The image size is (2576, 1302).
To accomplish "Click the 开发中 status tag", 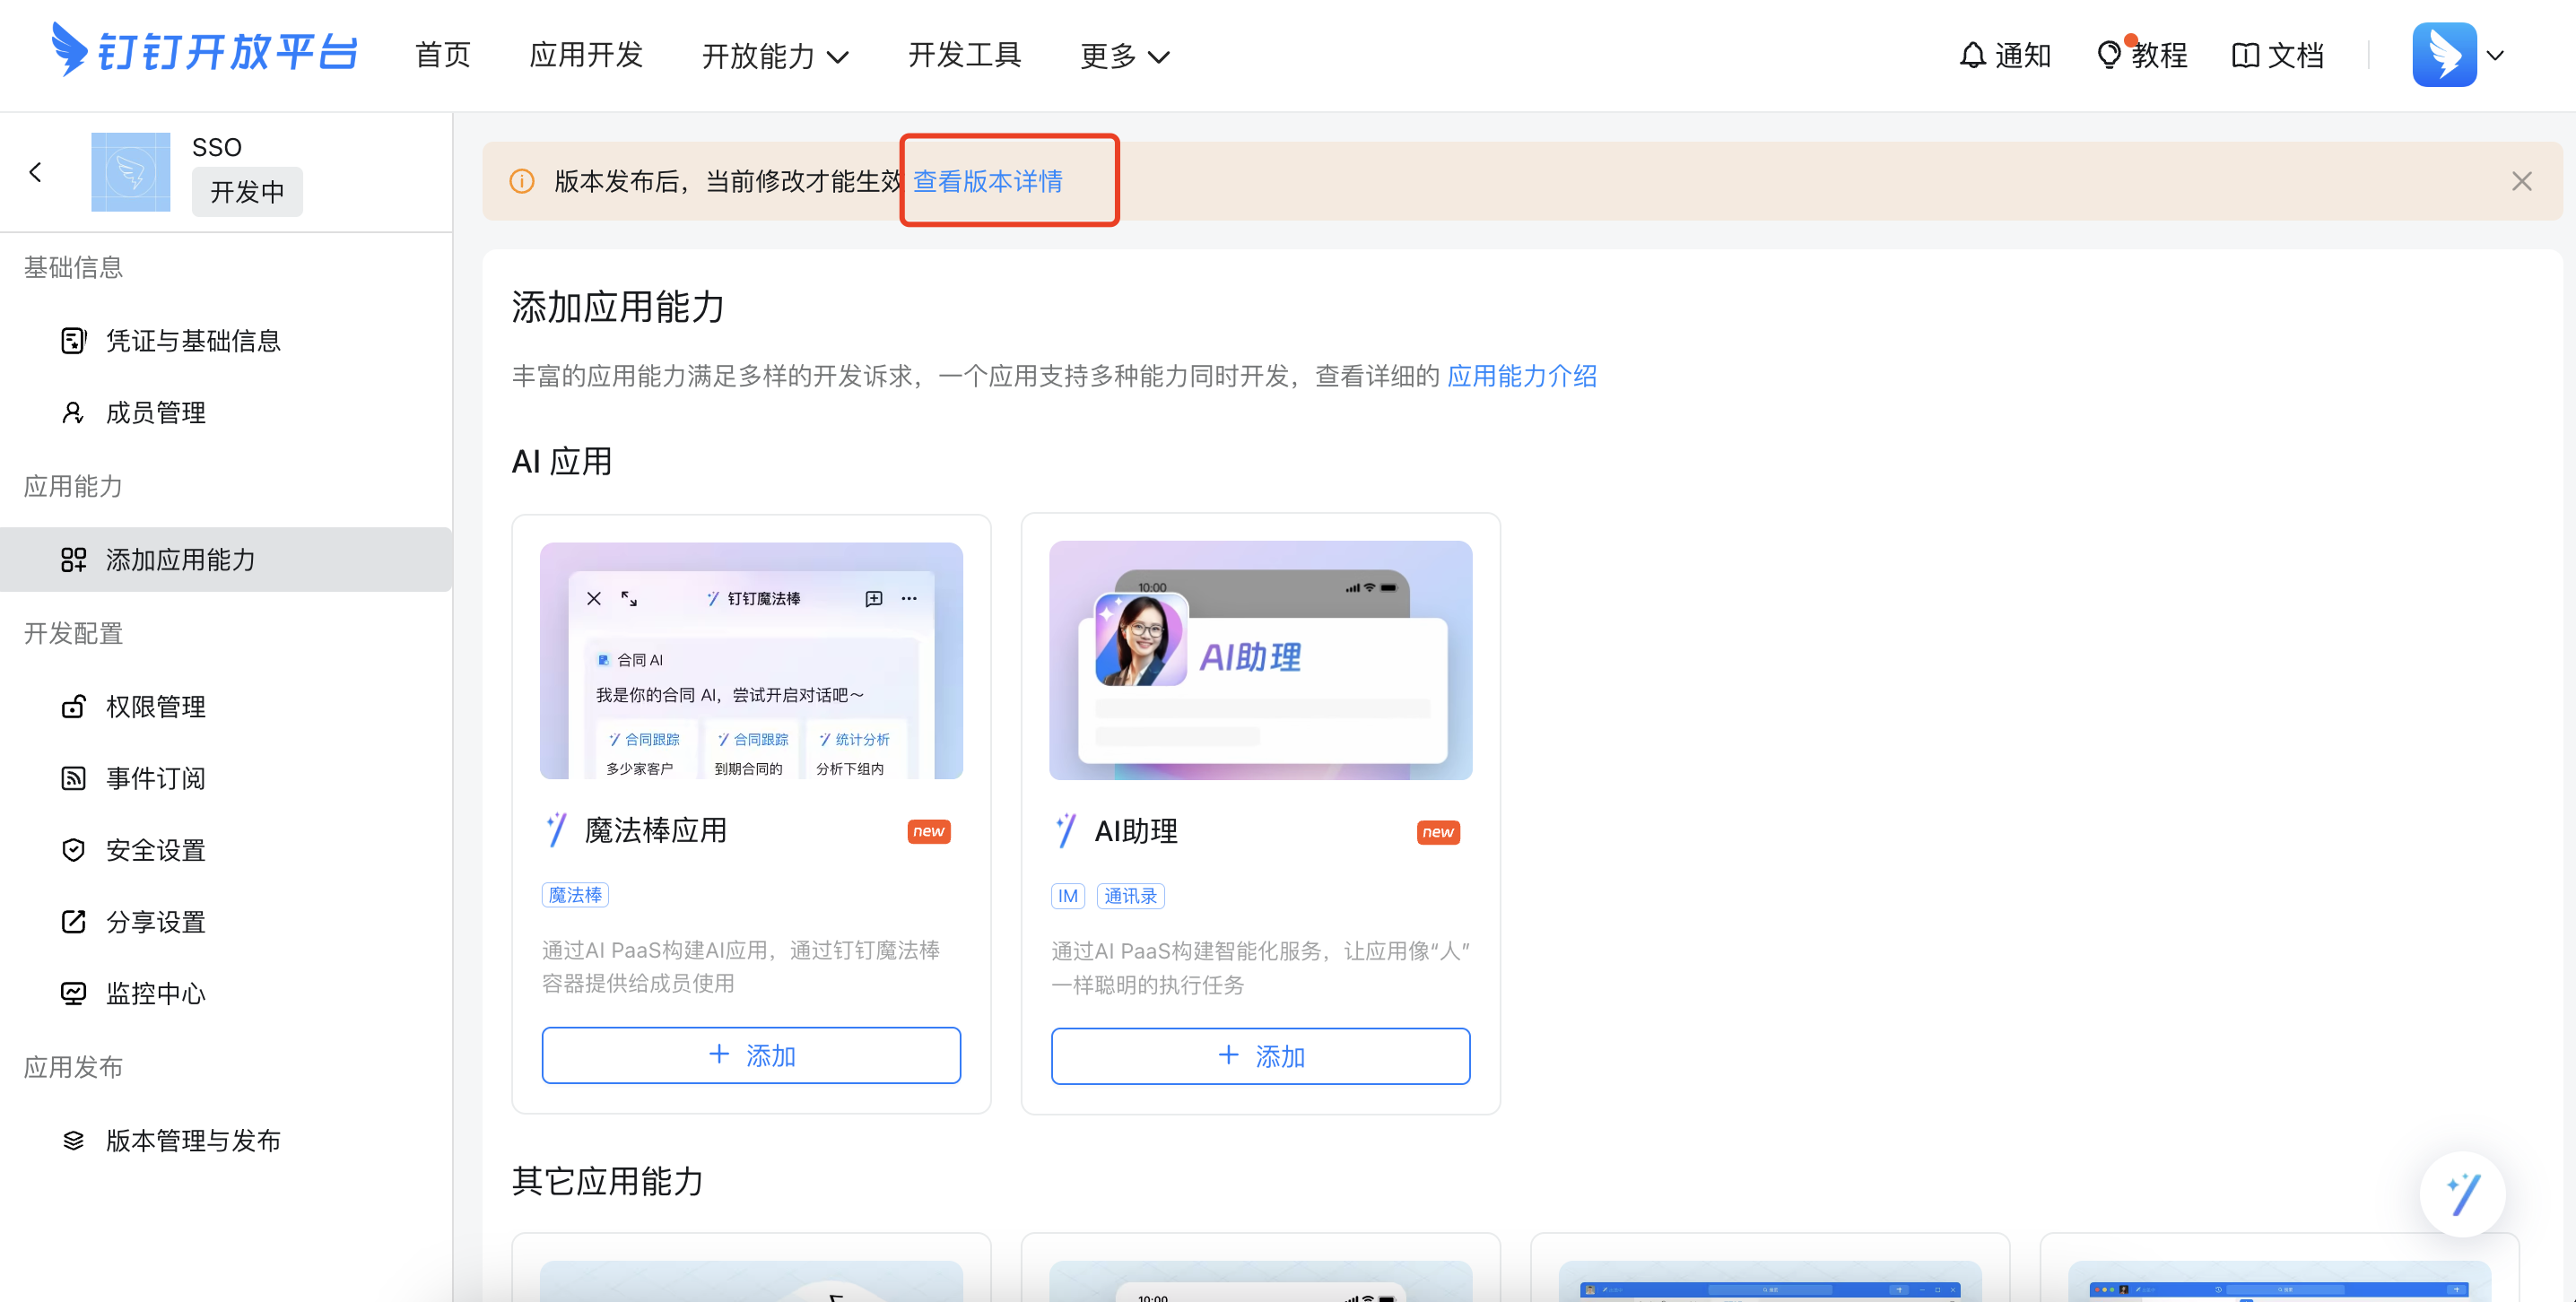I will pyautogui.click(x=247, y=192).
